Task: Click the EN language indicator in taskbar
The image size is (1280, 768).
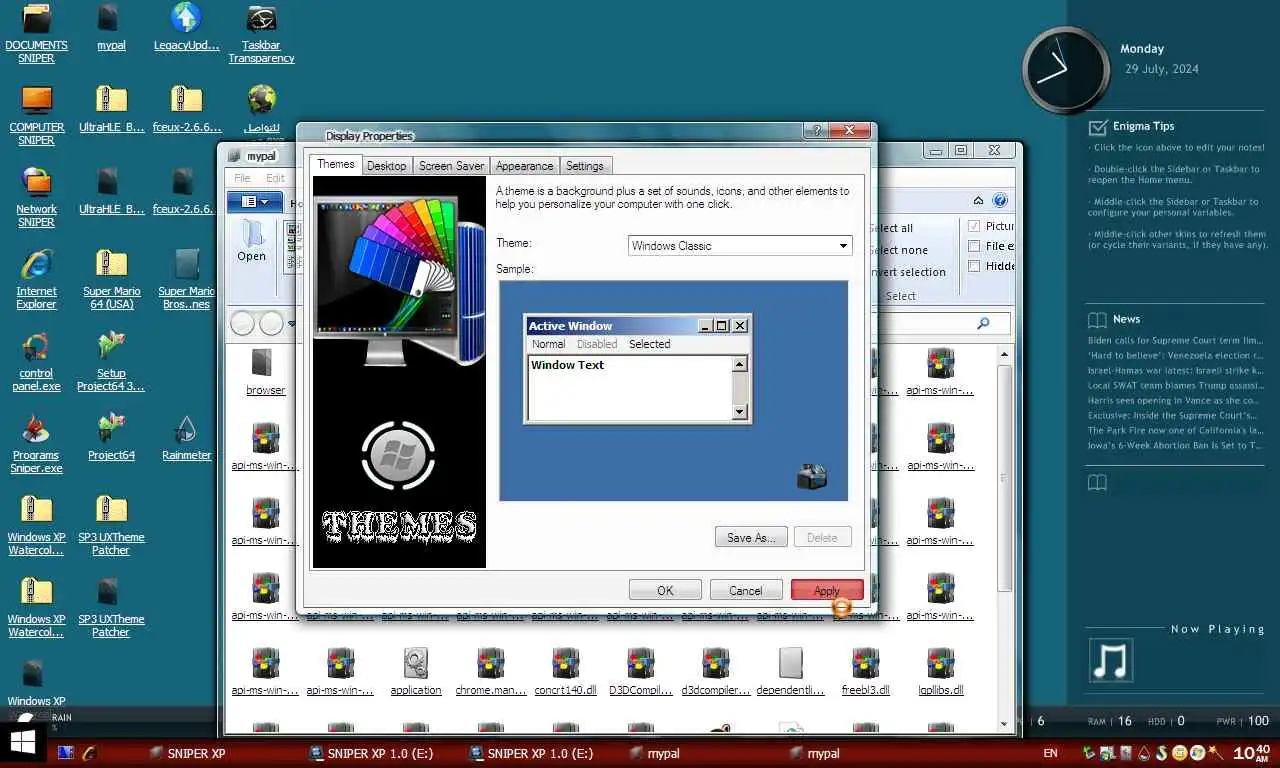Action: pos(1050,753)
